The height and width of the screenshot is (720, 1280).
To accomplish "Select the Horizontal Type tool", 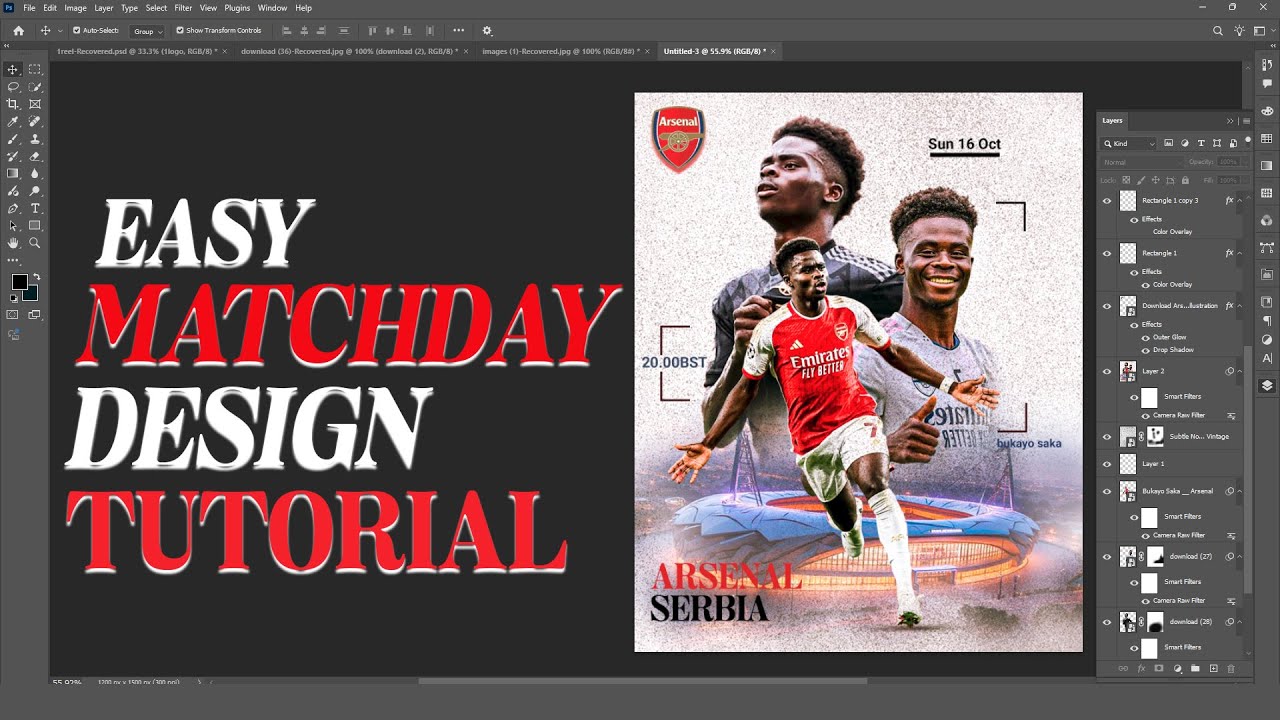I will (x=35, y=208).
